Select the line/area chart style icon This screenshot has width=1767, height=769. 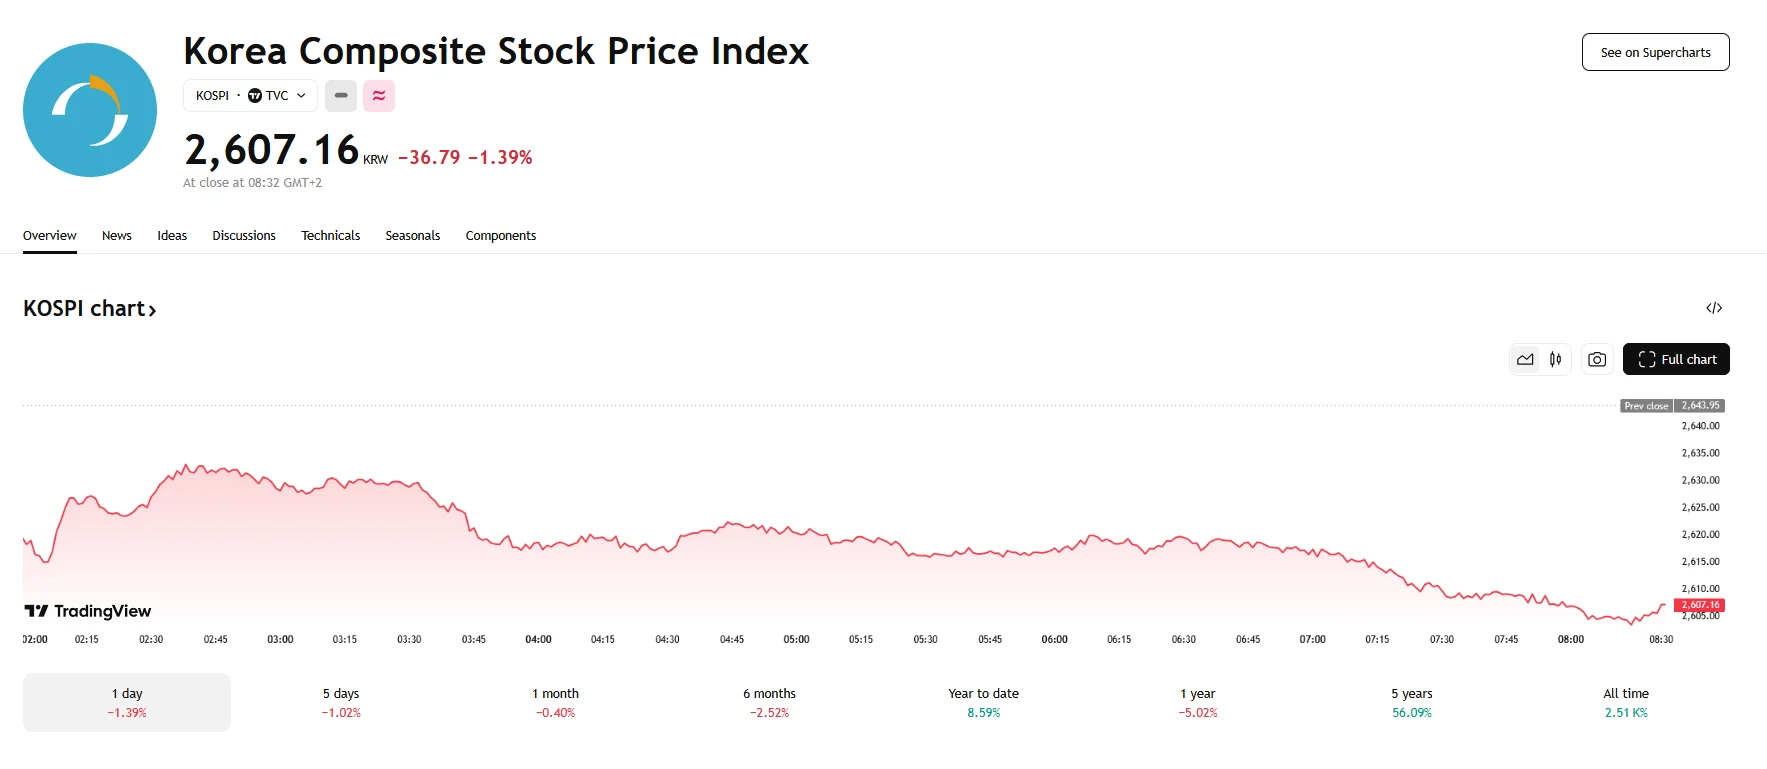pos(1524,359)
